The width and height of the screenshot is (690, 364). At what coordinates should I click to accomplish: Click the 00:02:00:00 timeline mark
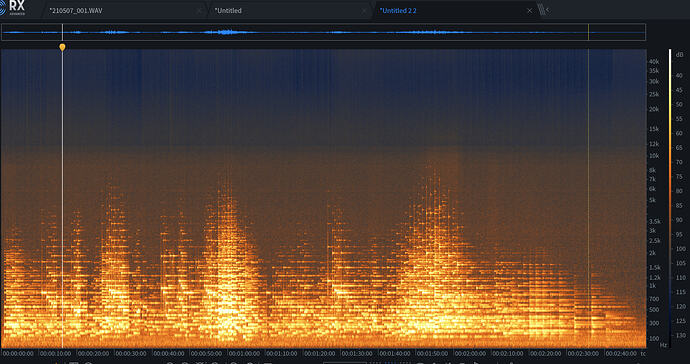(x=470, y=353)
